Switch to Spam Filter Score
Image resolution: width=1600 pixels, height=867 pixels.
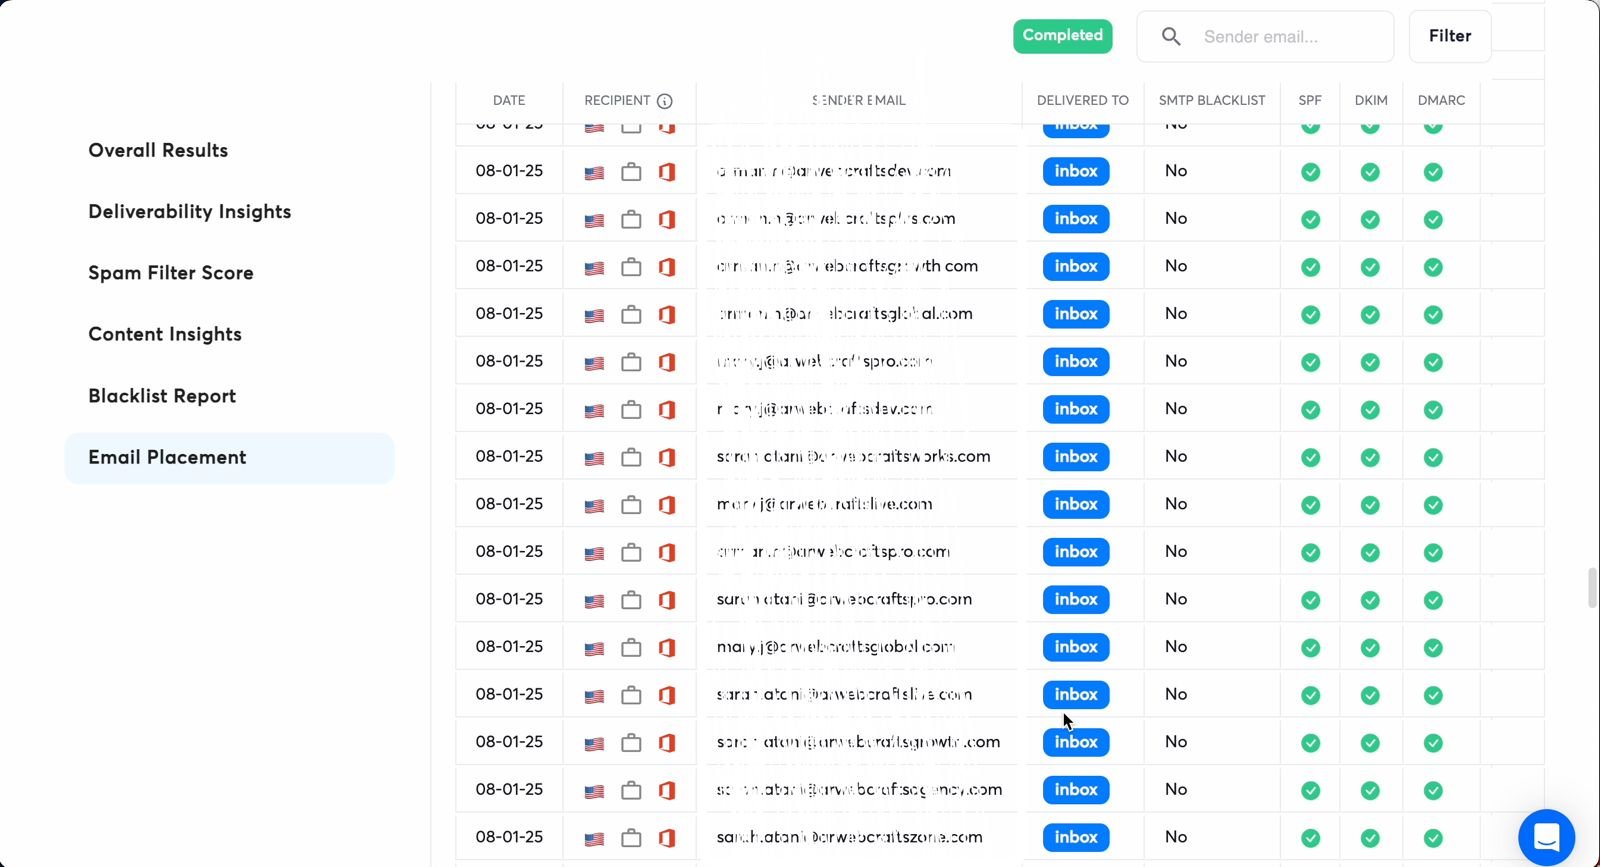tap(171, 273)
